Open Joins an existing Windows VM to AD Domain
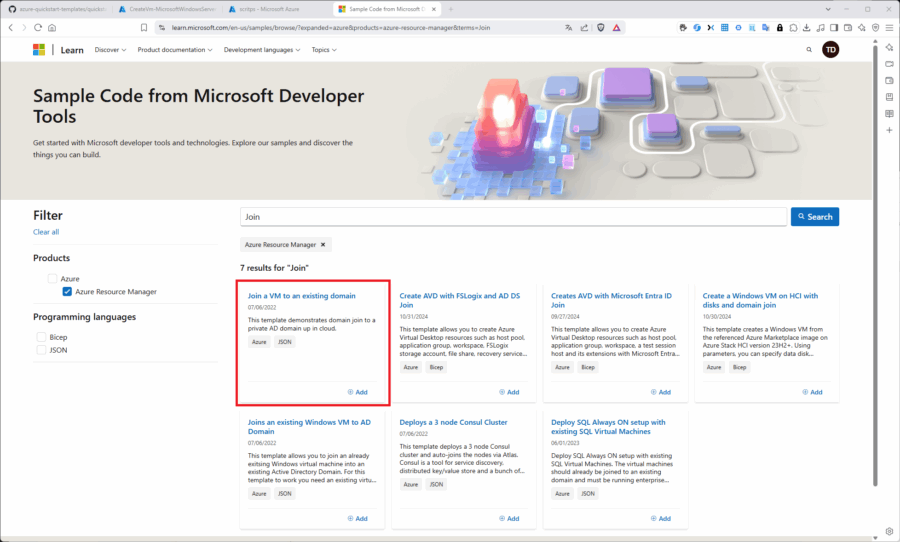The height and width of the screenshot is (542, 900). (x=309, y=427)
